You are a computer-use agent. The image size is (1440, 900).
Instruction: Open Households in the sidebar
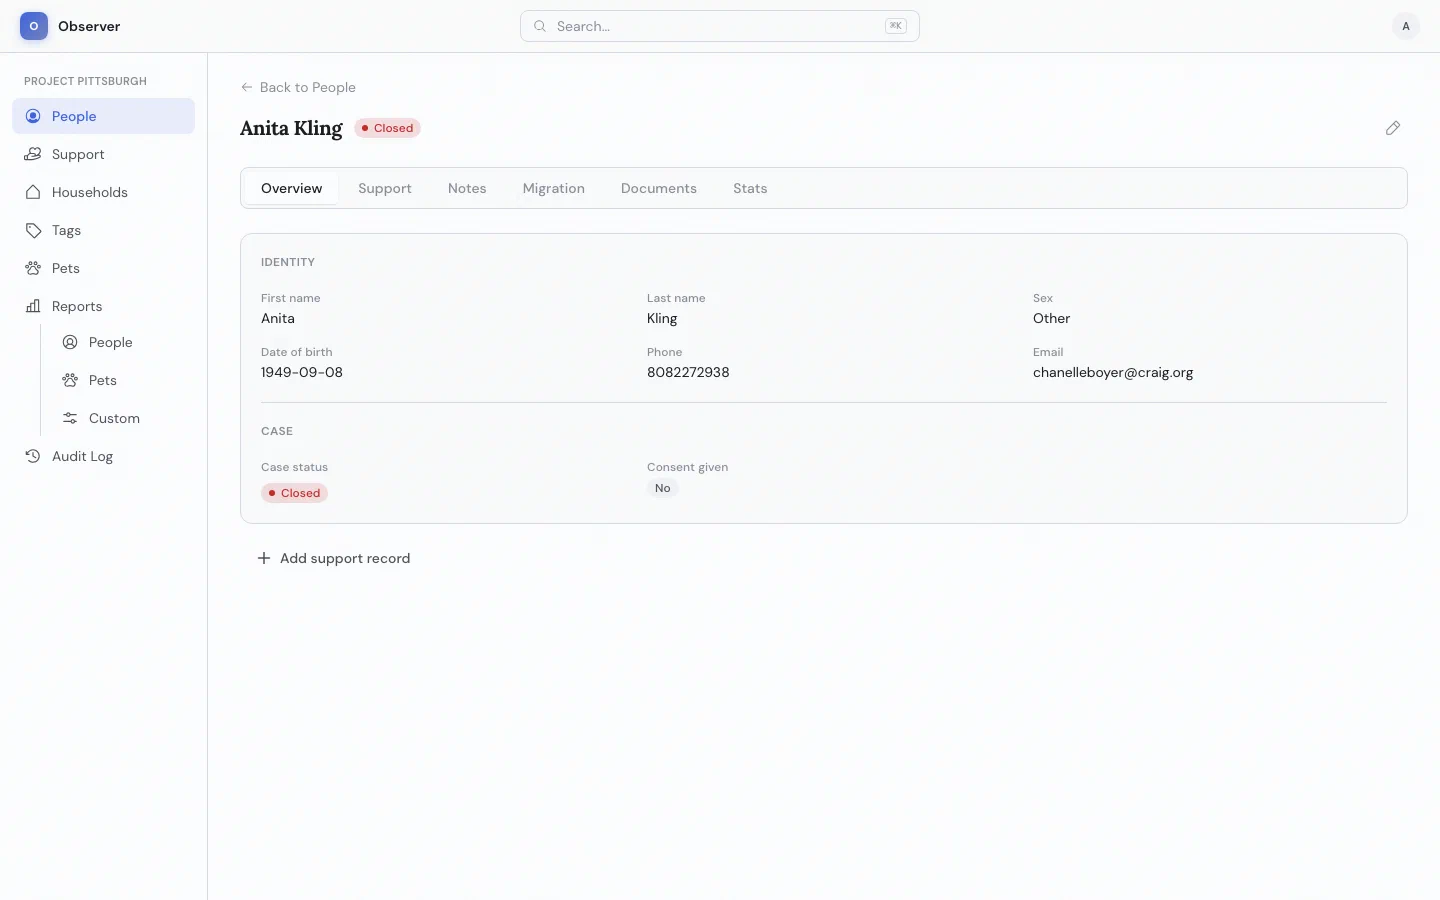(x=104, y=192)
